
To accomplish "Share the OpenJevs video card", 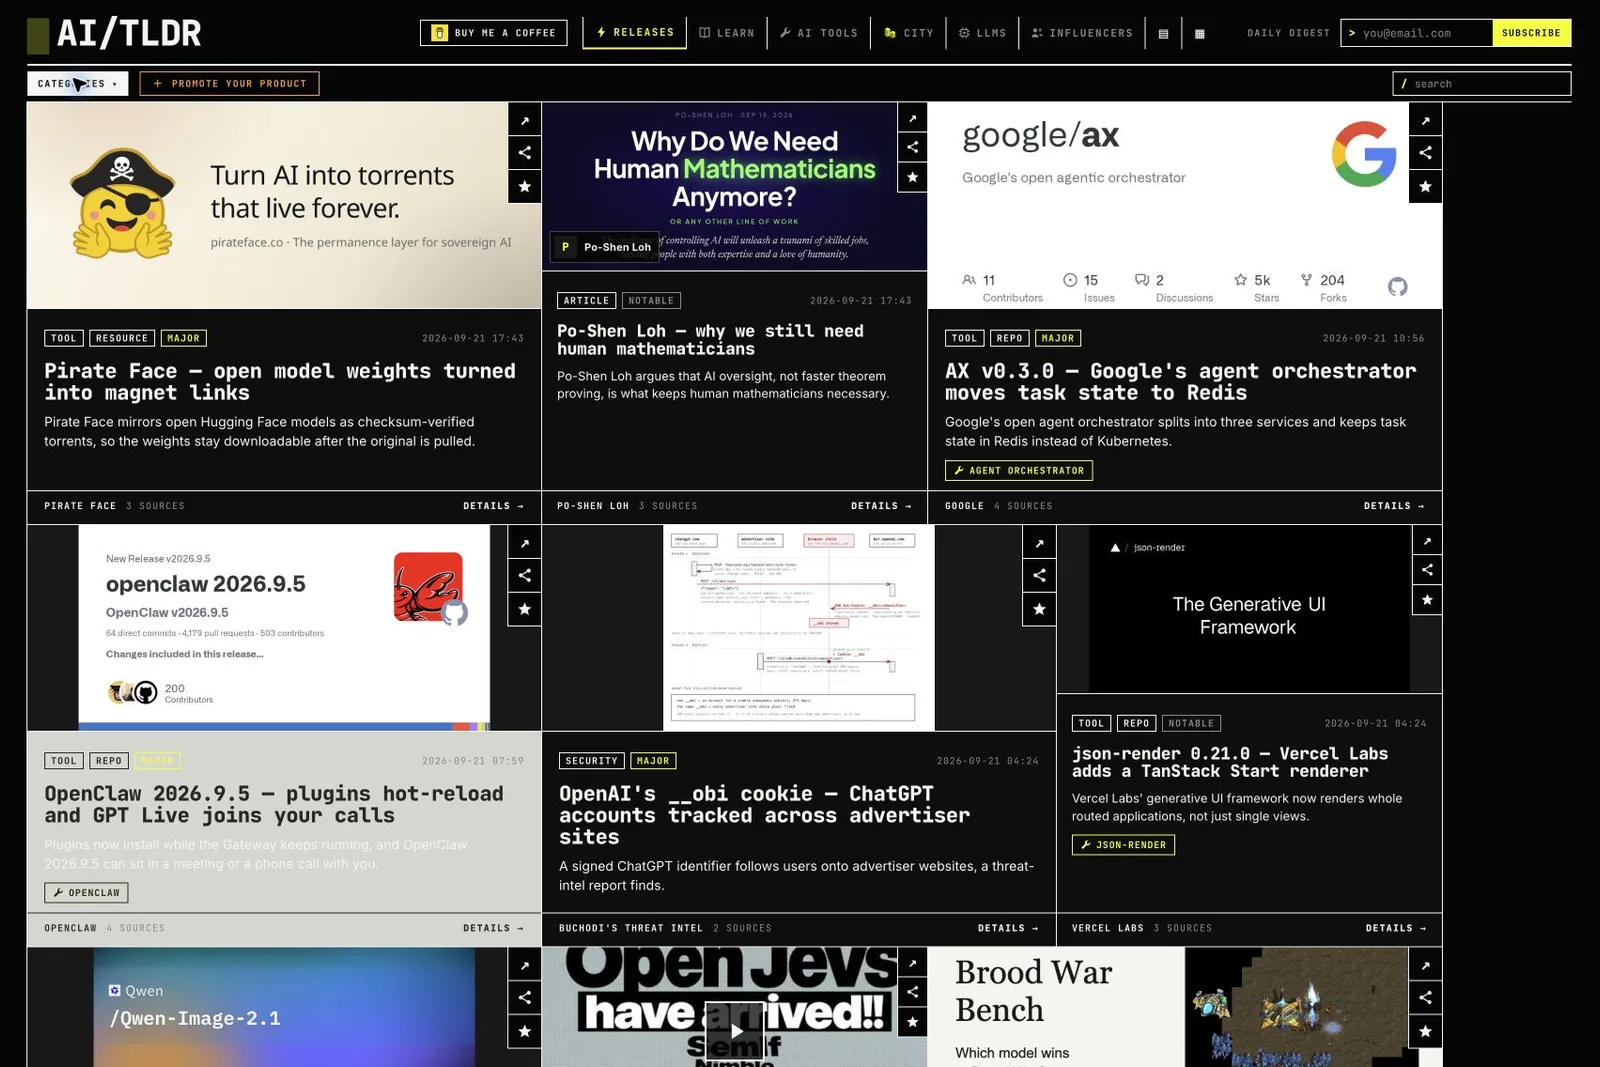I will point(912,992).
